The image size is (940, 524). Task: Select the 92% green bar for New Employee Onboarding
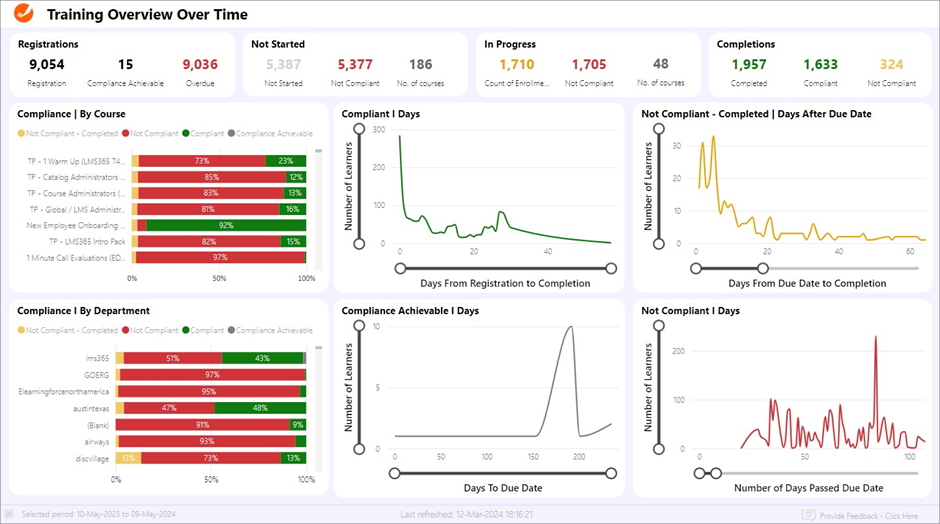(225, 225)
